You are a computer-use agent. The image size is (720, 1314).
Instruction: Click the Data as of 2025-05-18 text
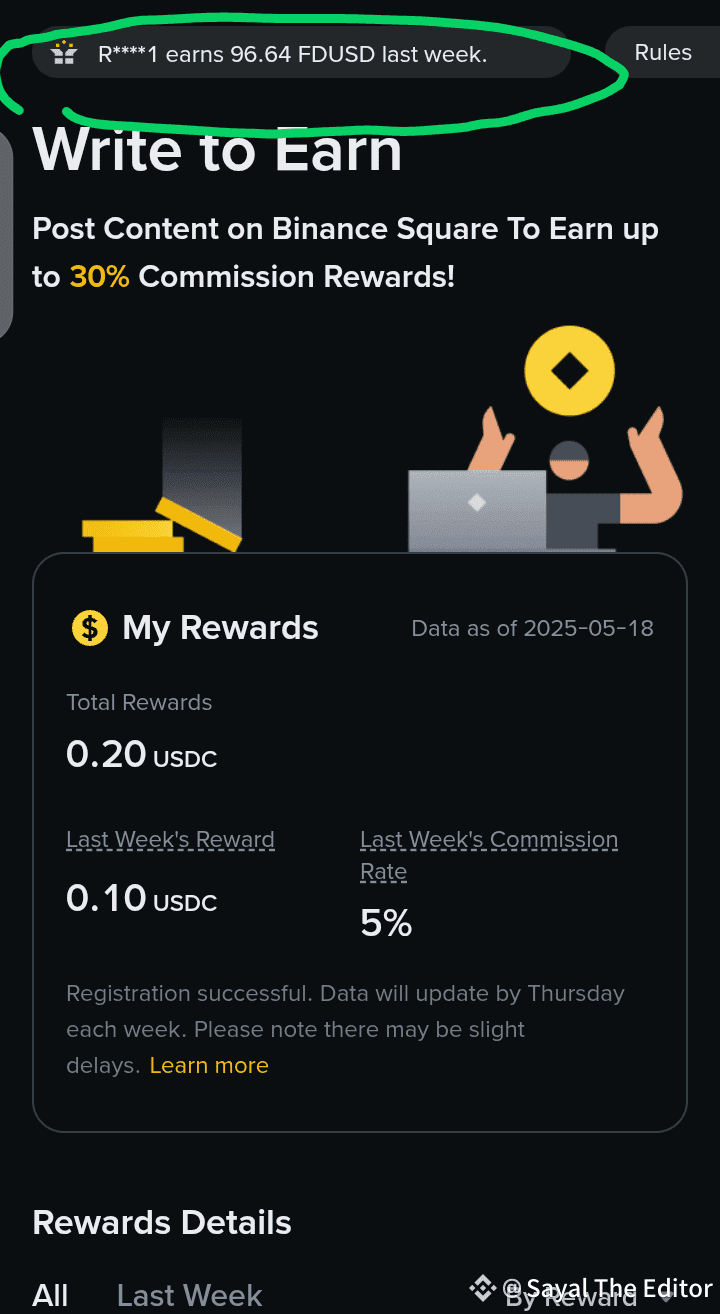(x=532, y=629)
